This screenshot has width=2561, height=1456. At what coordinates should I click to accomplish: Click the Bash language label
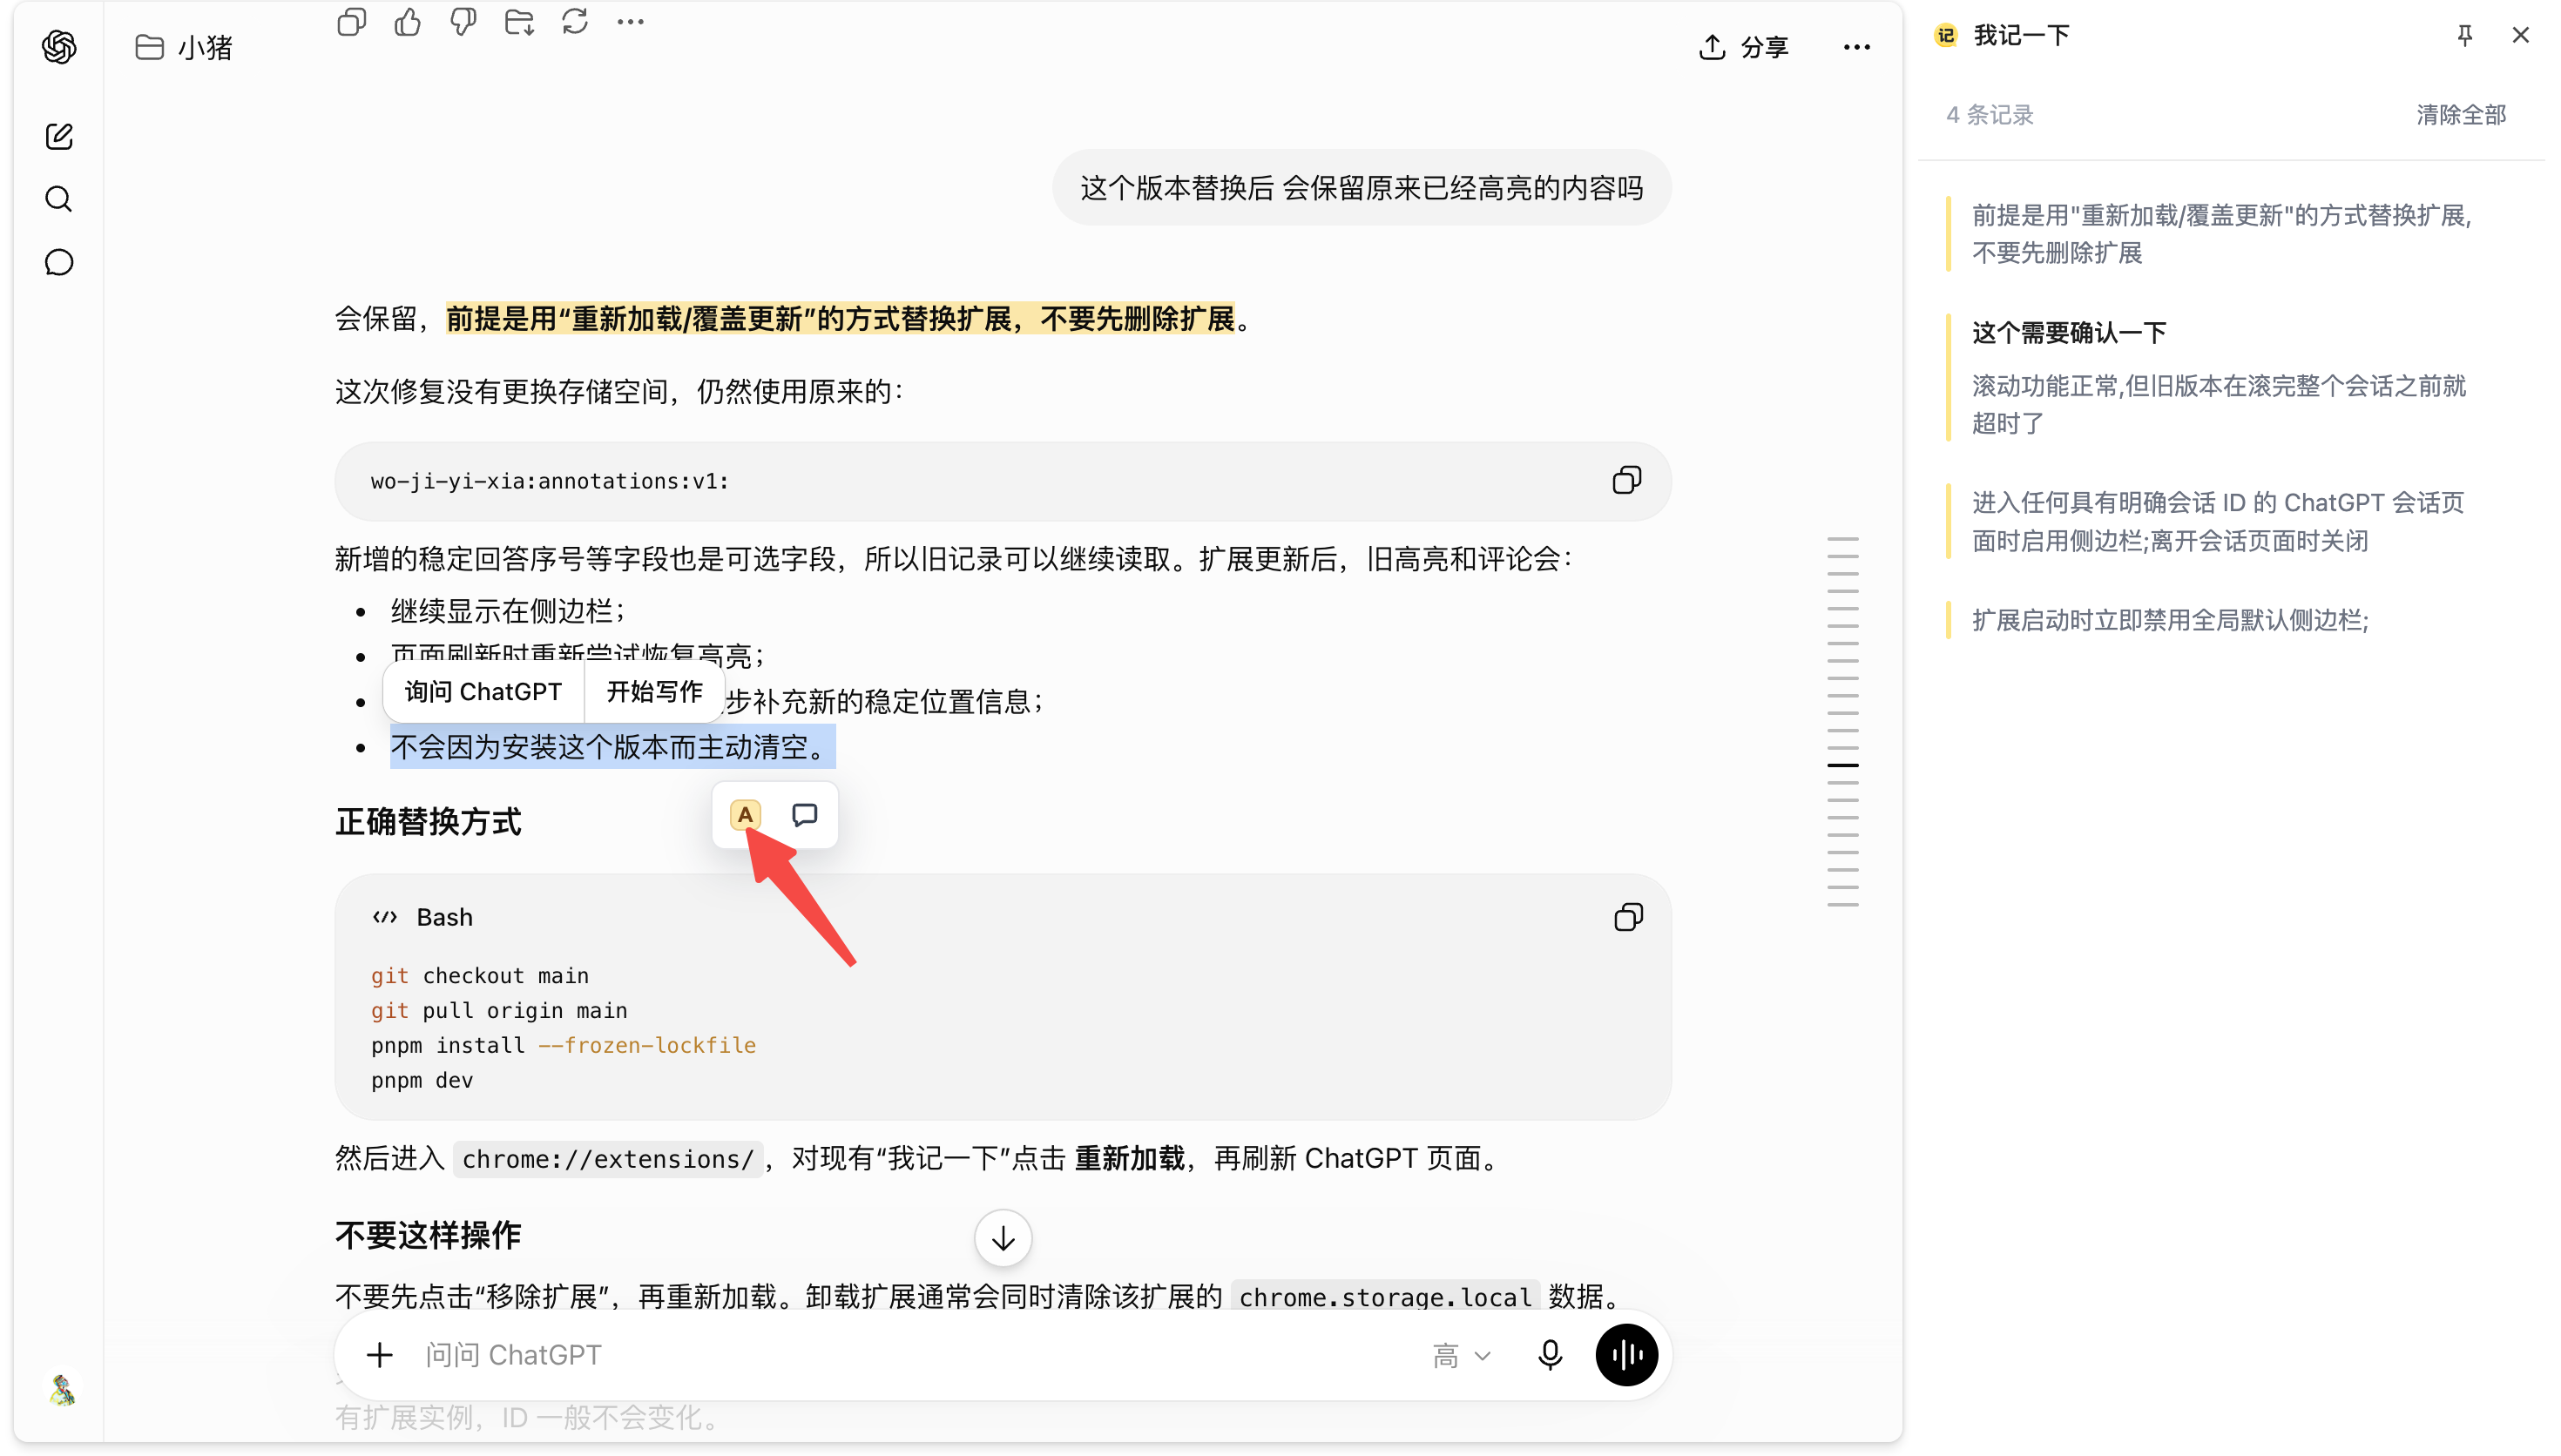(x=444, y=917)
